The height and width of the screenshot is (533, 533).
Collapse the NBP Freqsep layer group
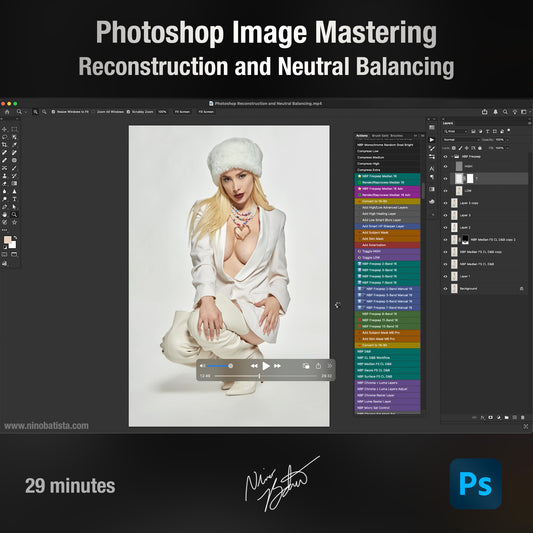pyautogui.click(x=452, y=157)
